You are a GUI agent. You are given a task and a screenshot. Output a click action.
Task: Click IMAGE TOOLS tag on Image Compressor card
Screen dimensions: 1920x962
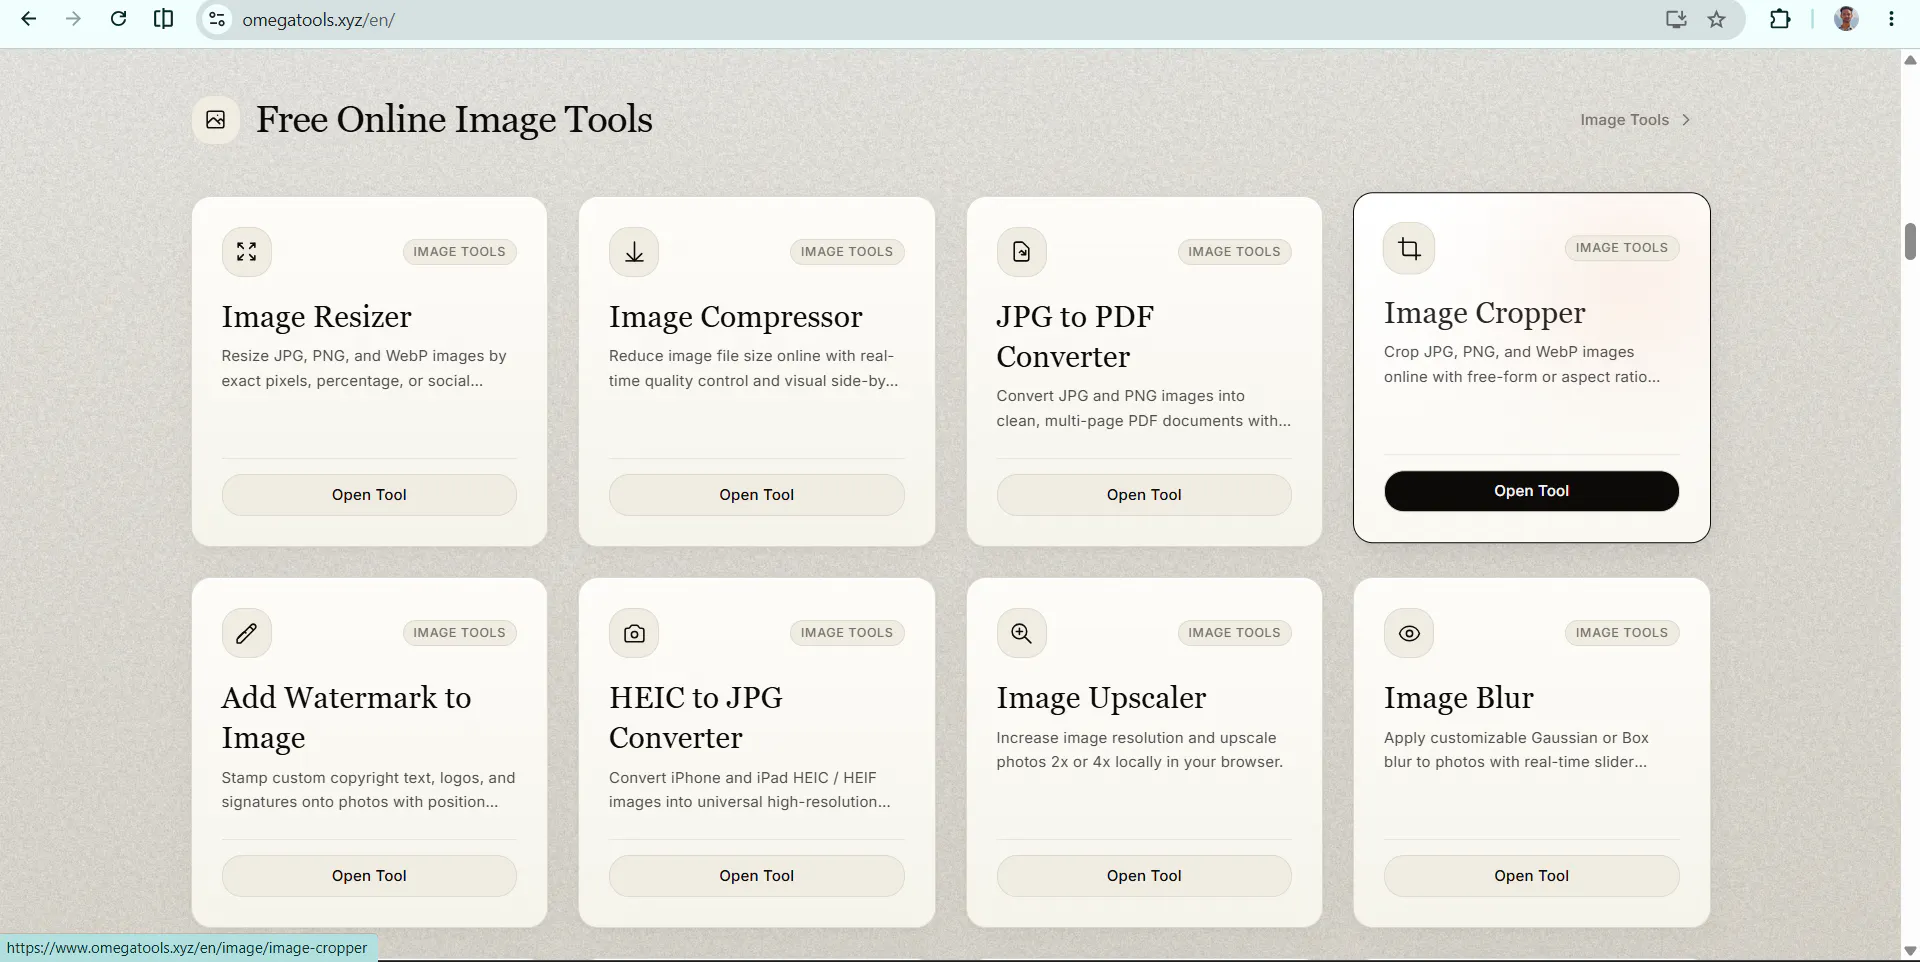click(847, 252)
